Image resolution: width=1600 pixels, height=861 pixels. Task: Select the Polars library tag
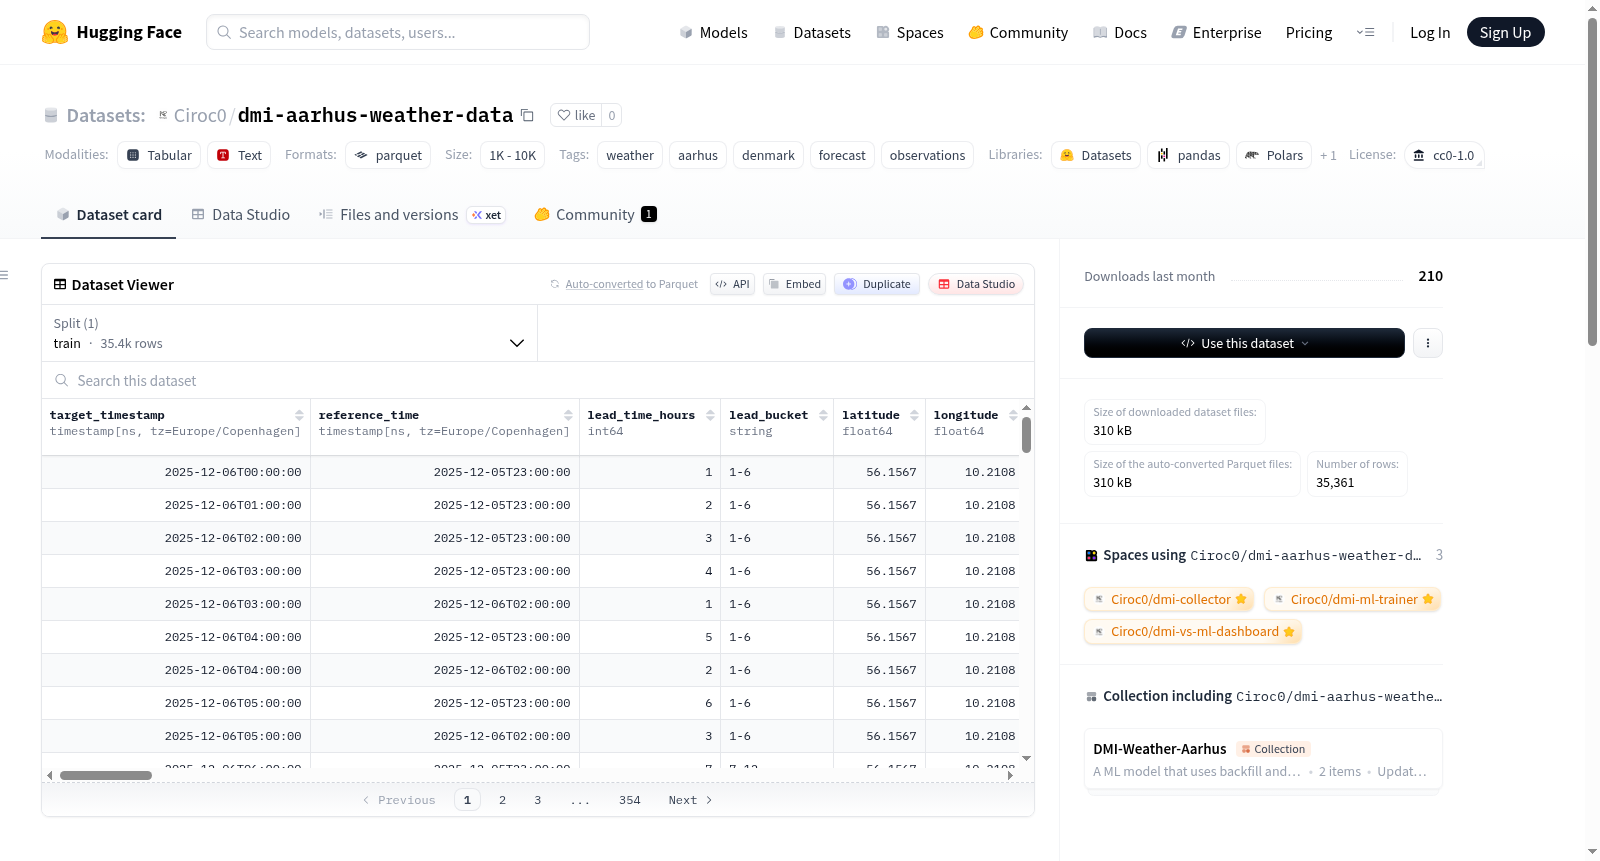(x=1274, y=155)
